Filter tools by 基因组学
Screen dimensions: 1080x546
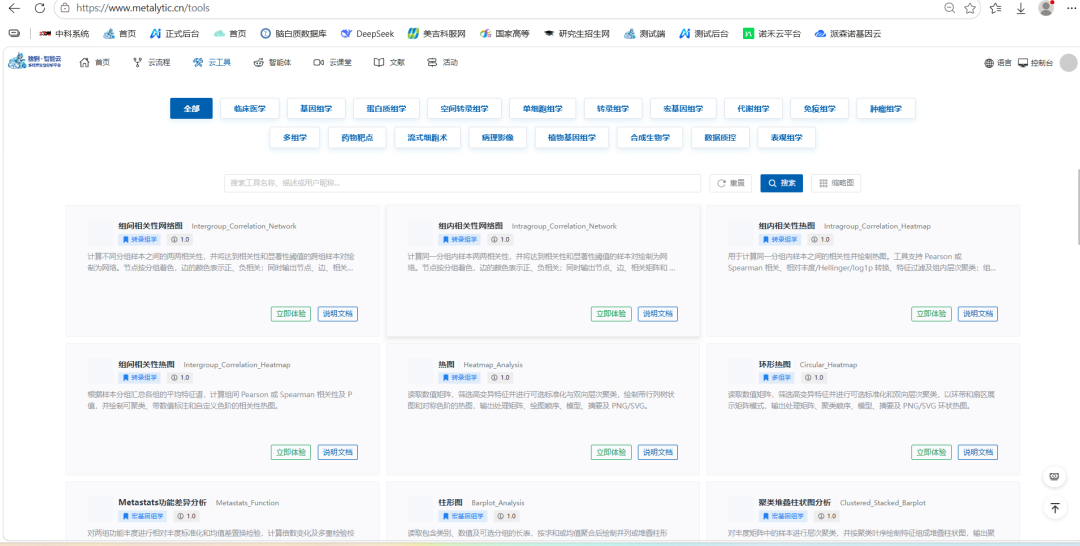click(x=316, y=109)
